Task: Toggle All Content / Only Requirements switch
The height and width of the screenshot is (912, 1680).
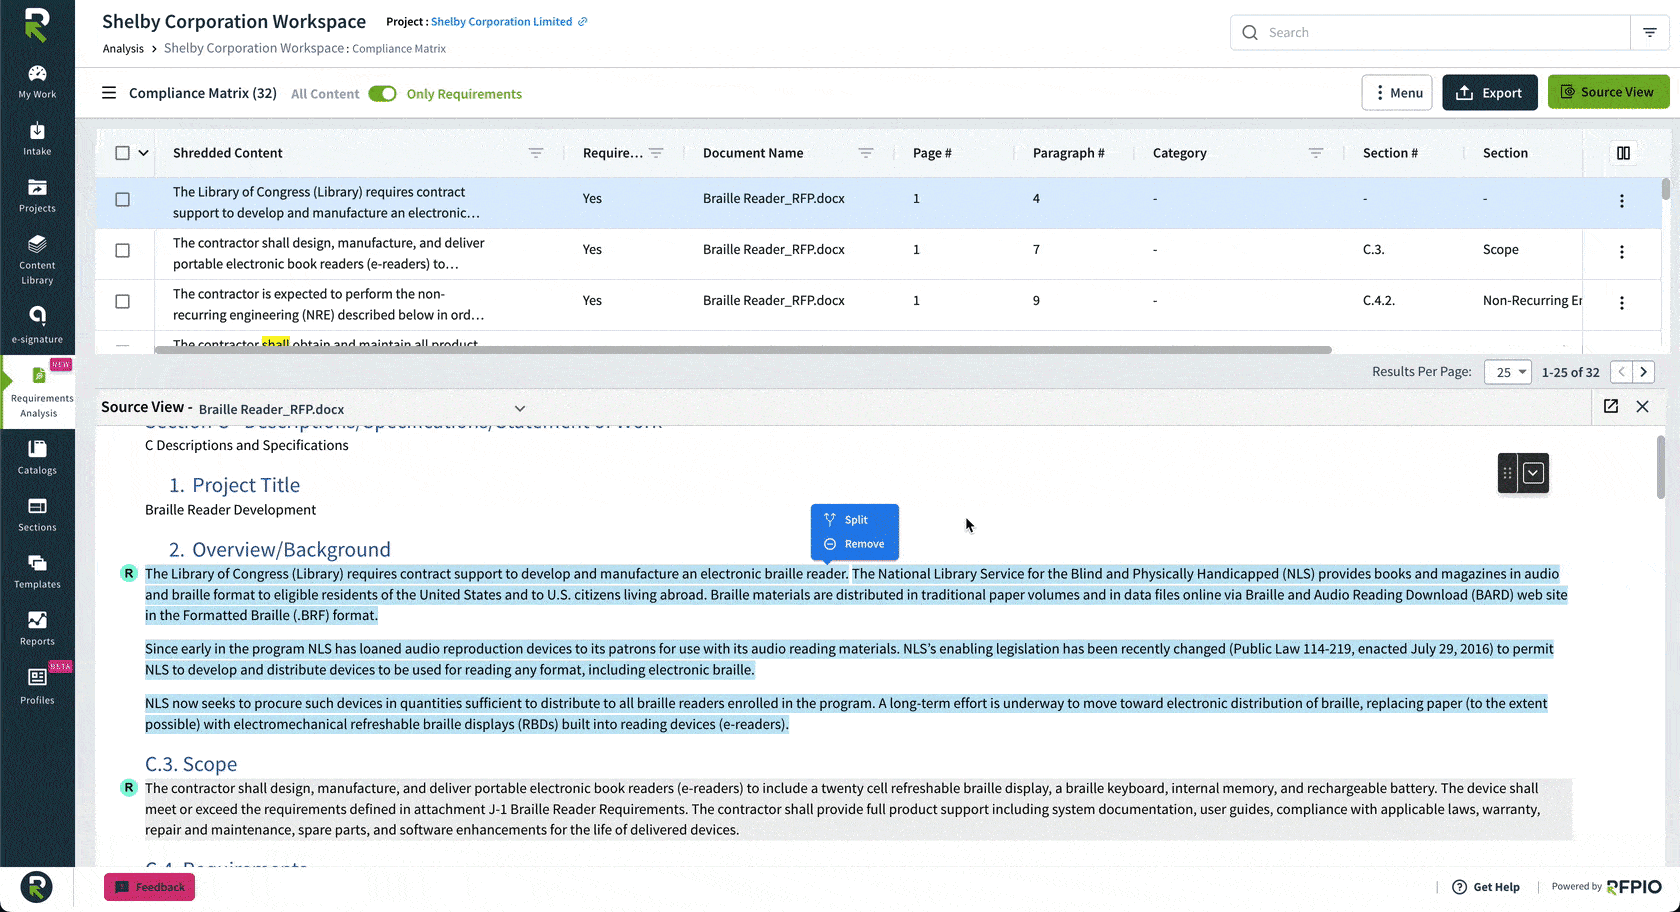Action: (x=382, y=94)
